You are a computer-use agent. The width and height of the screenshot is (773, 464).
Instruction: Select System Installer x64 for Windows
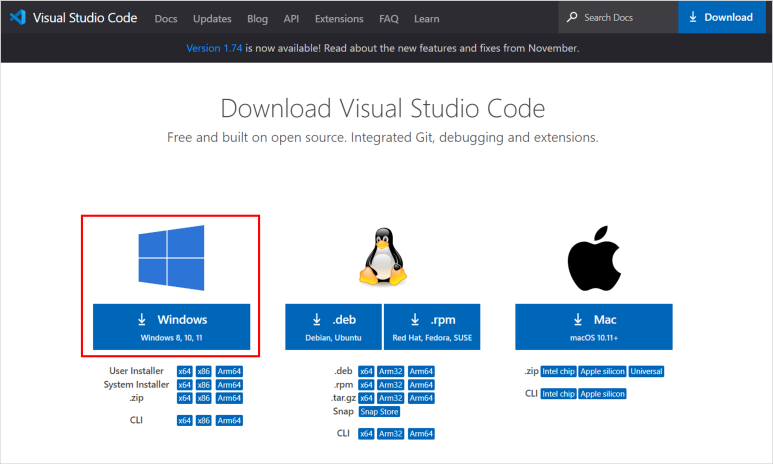(x=184, y=385)
